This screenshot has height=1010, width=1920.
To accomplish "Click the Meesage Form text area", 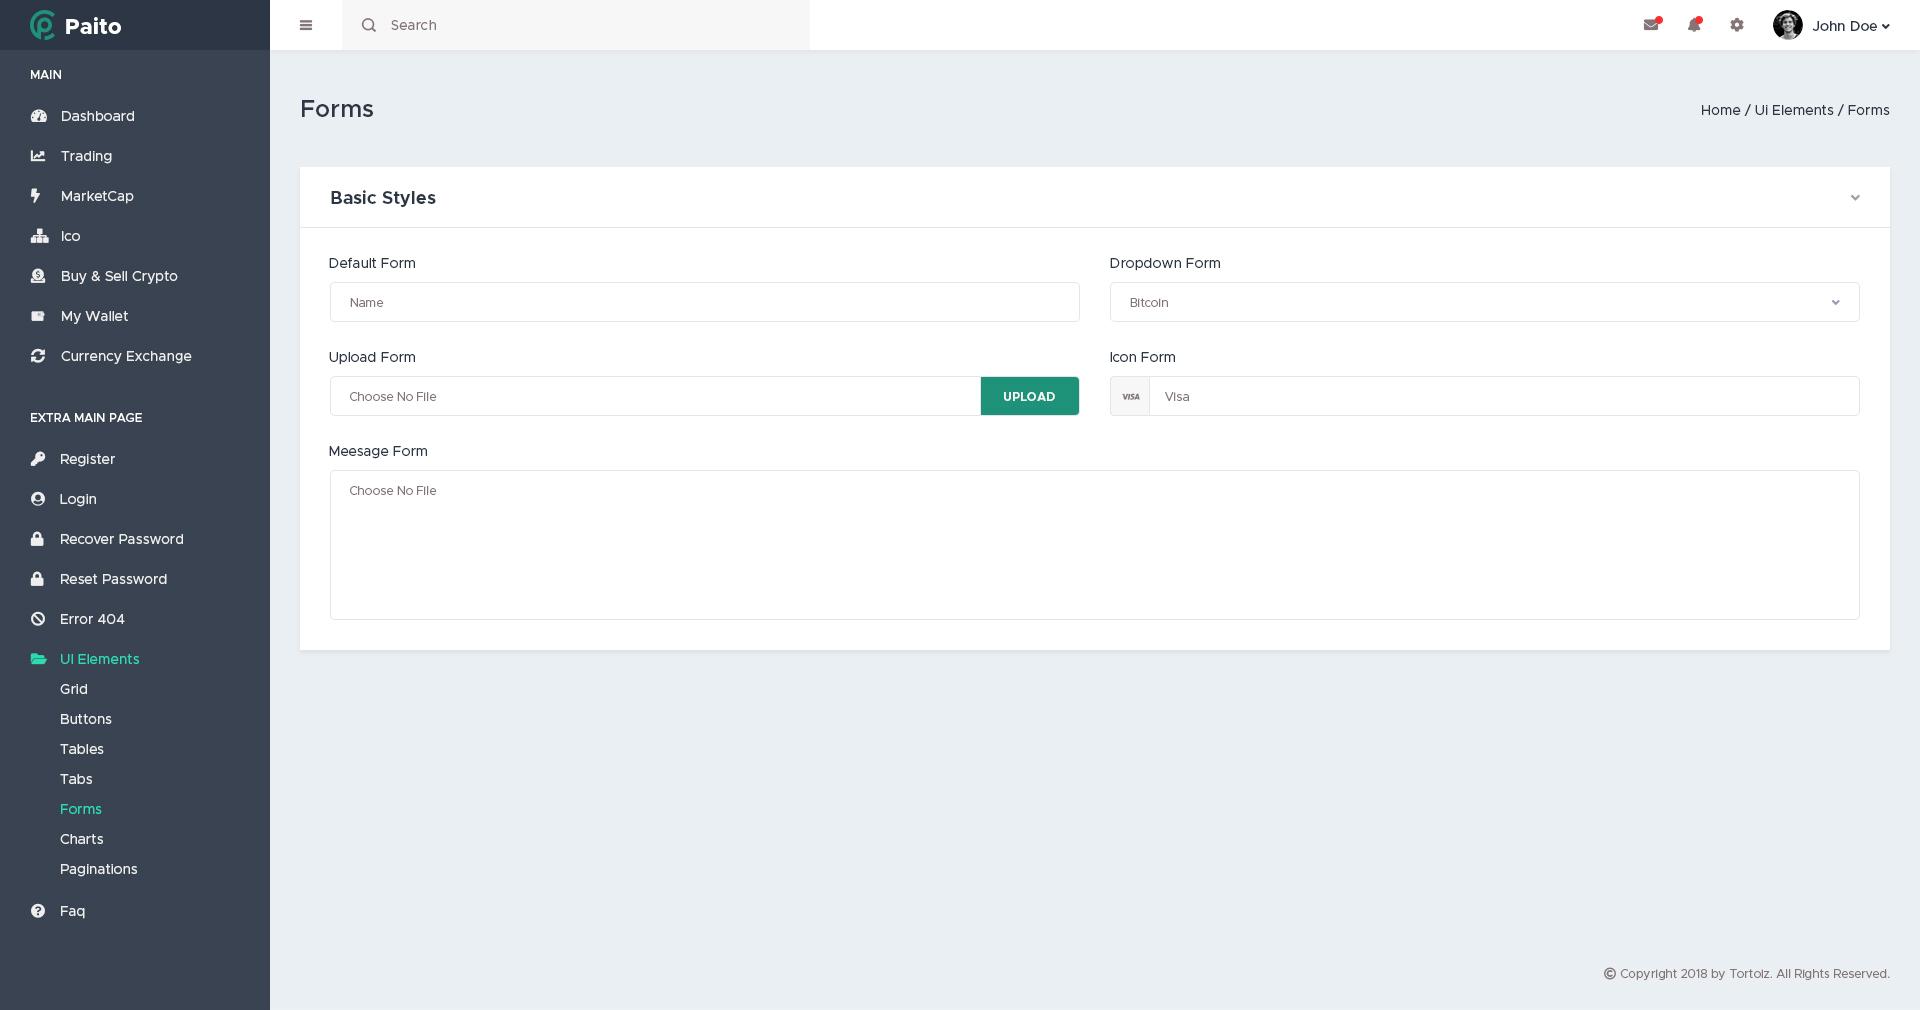I will (x=1093, y=545).
